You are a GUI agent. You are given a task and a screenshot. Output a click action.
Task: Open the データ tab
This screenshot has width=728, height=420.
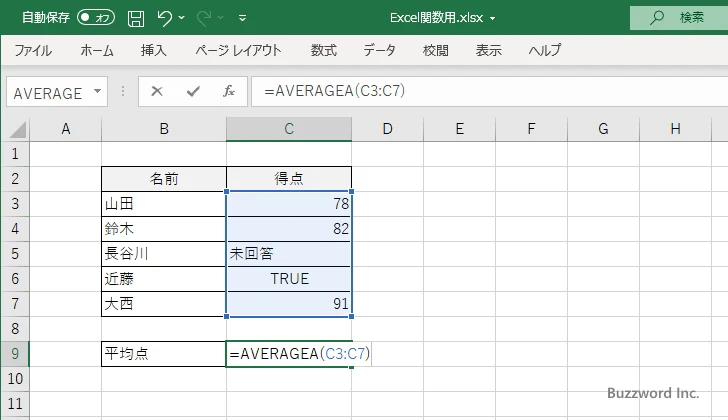pos(379,50)
